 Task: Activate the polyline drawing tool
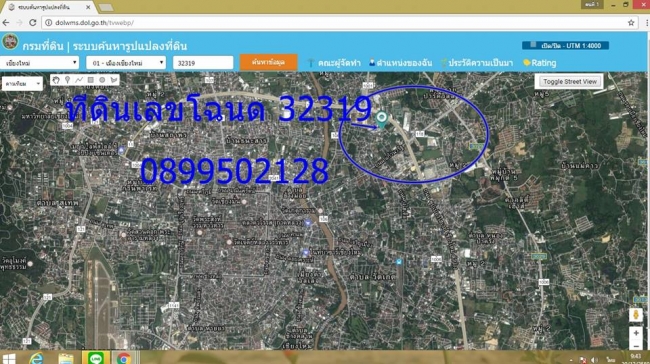coord(79,80)
